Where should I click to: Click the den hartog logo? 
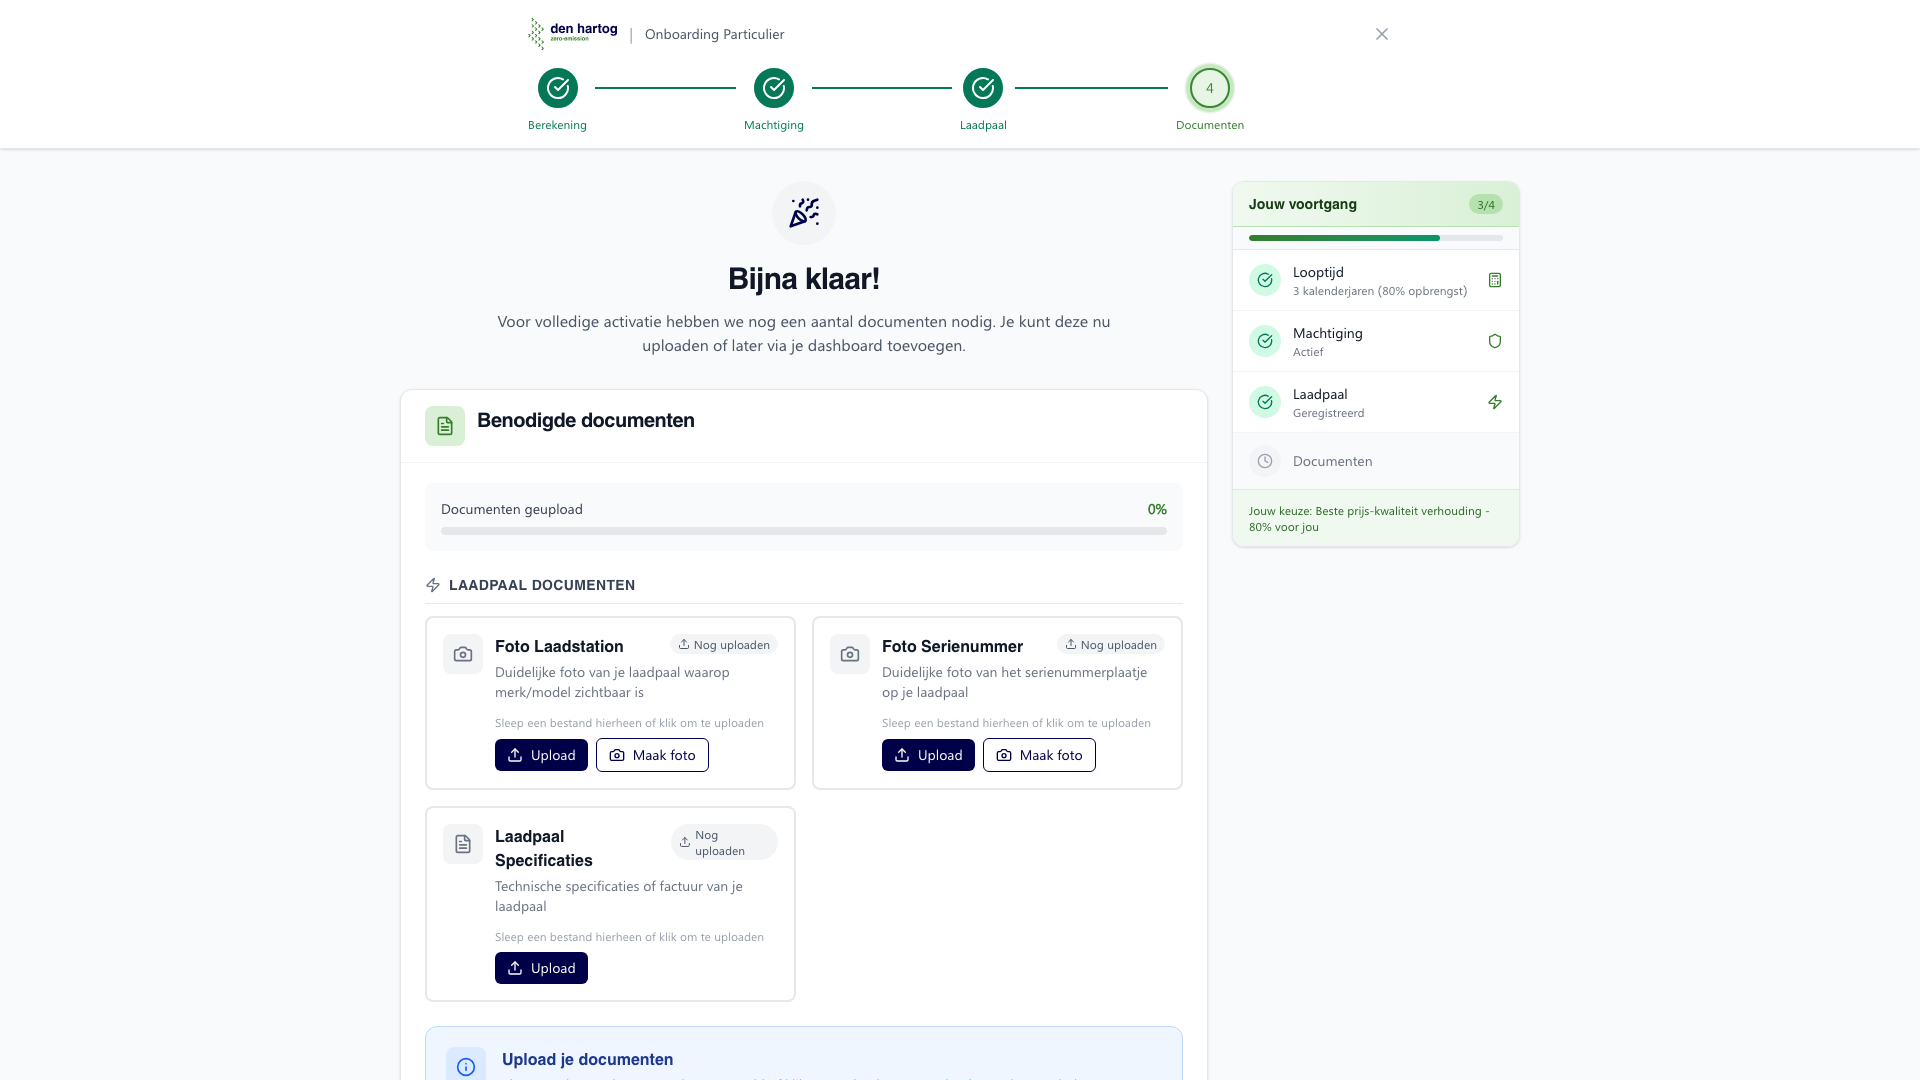tap(573, 33)
